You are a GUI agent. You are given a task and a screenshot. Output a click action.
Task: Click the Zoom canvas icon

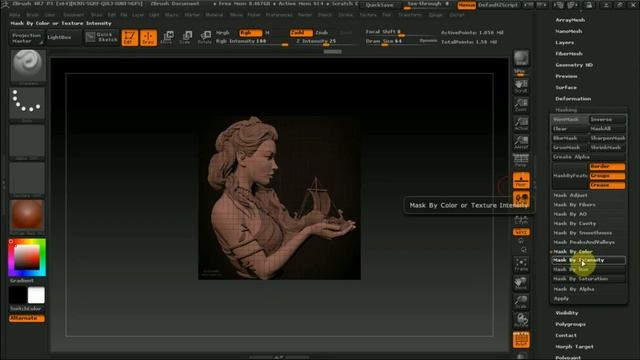521,105
